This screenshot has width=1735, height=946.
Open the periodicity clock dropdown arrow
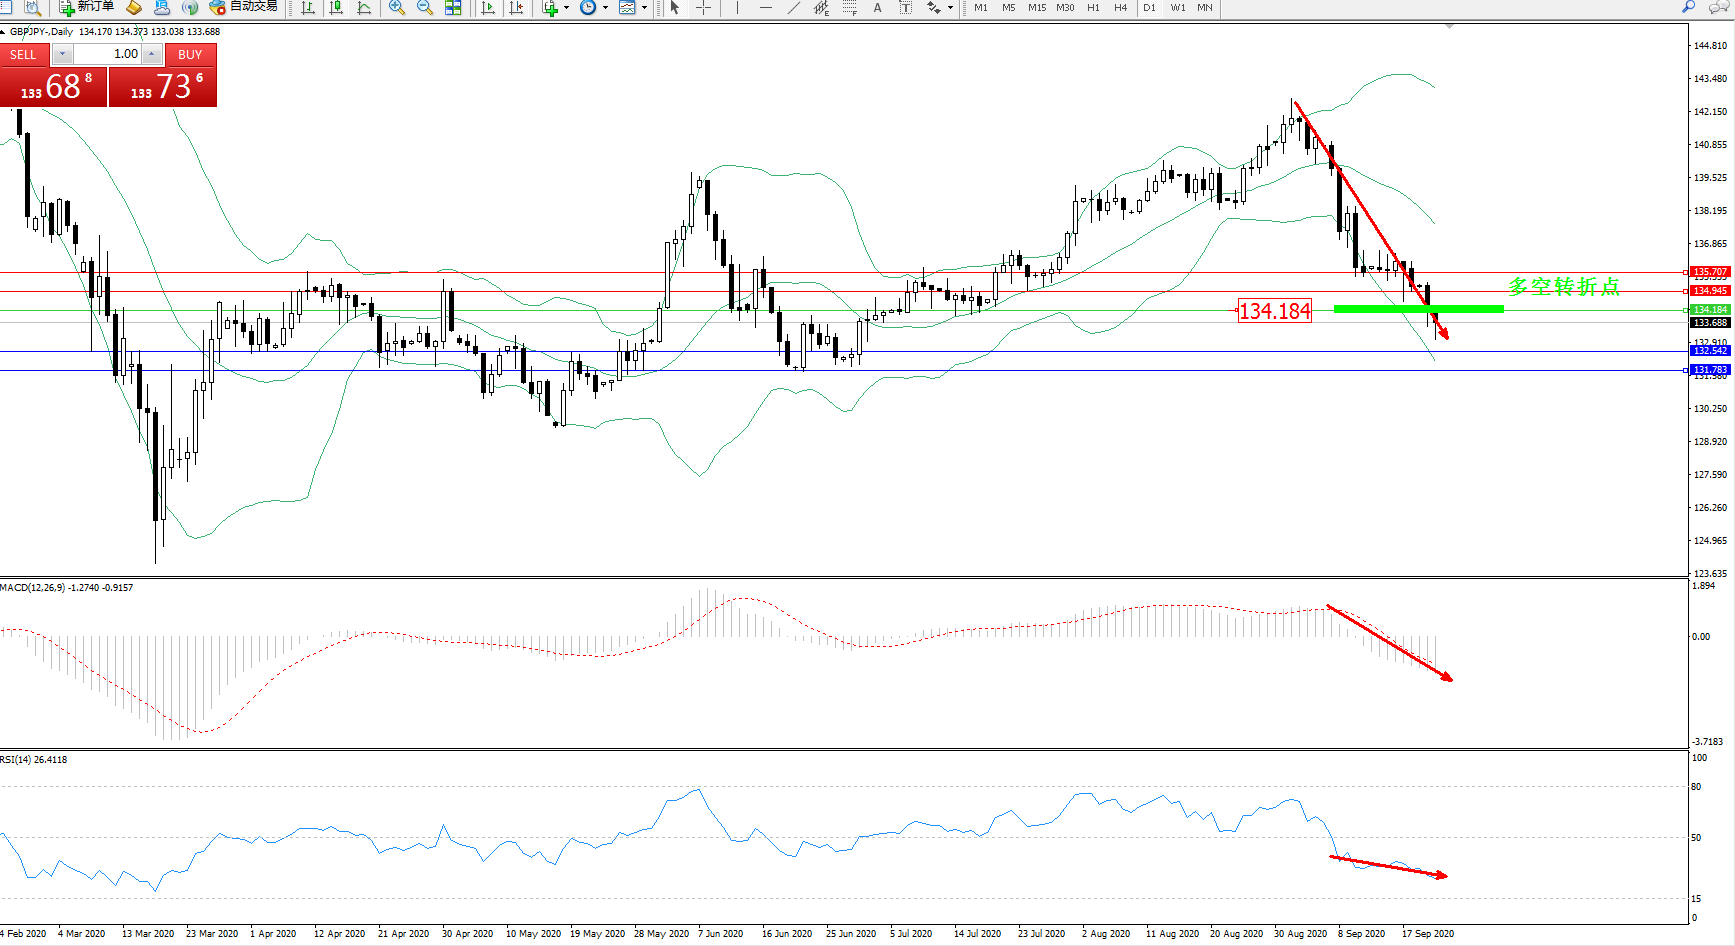pyautogui.click(x=605, y=8)
